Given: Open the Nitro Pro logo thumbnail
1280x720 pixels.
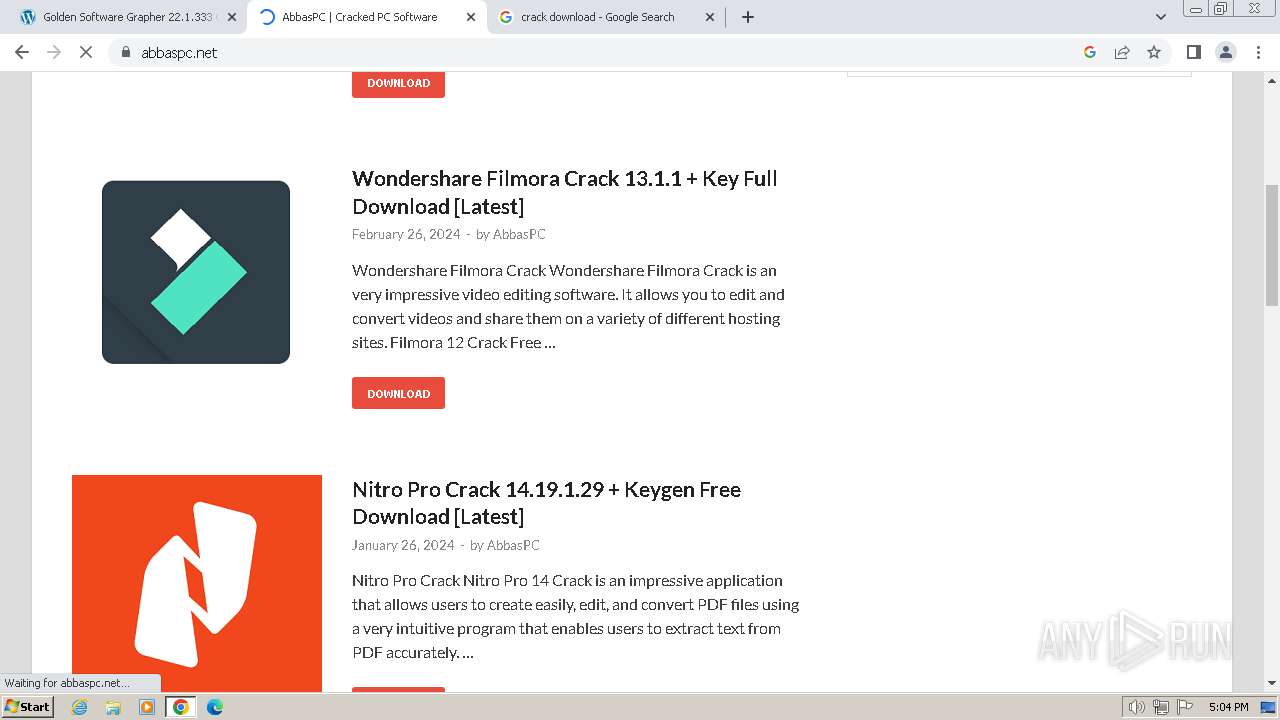Looking at the screenshot, I should coord(197,583).
